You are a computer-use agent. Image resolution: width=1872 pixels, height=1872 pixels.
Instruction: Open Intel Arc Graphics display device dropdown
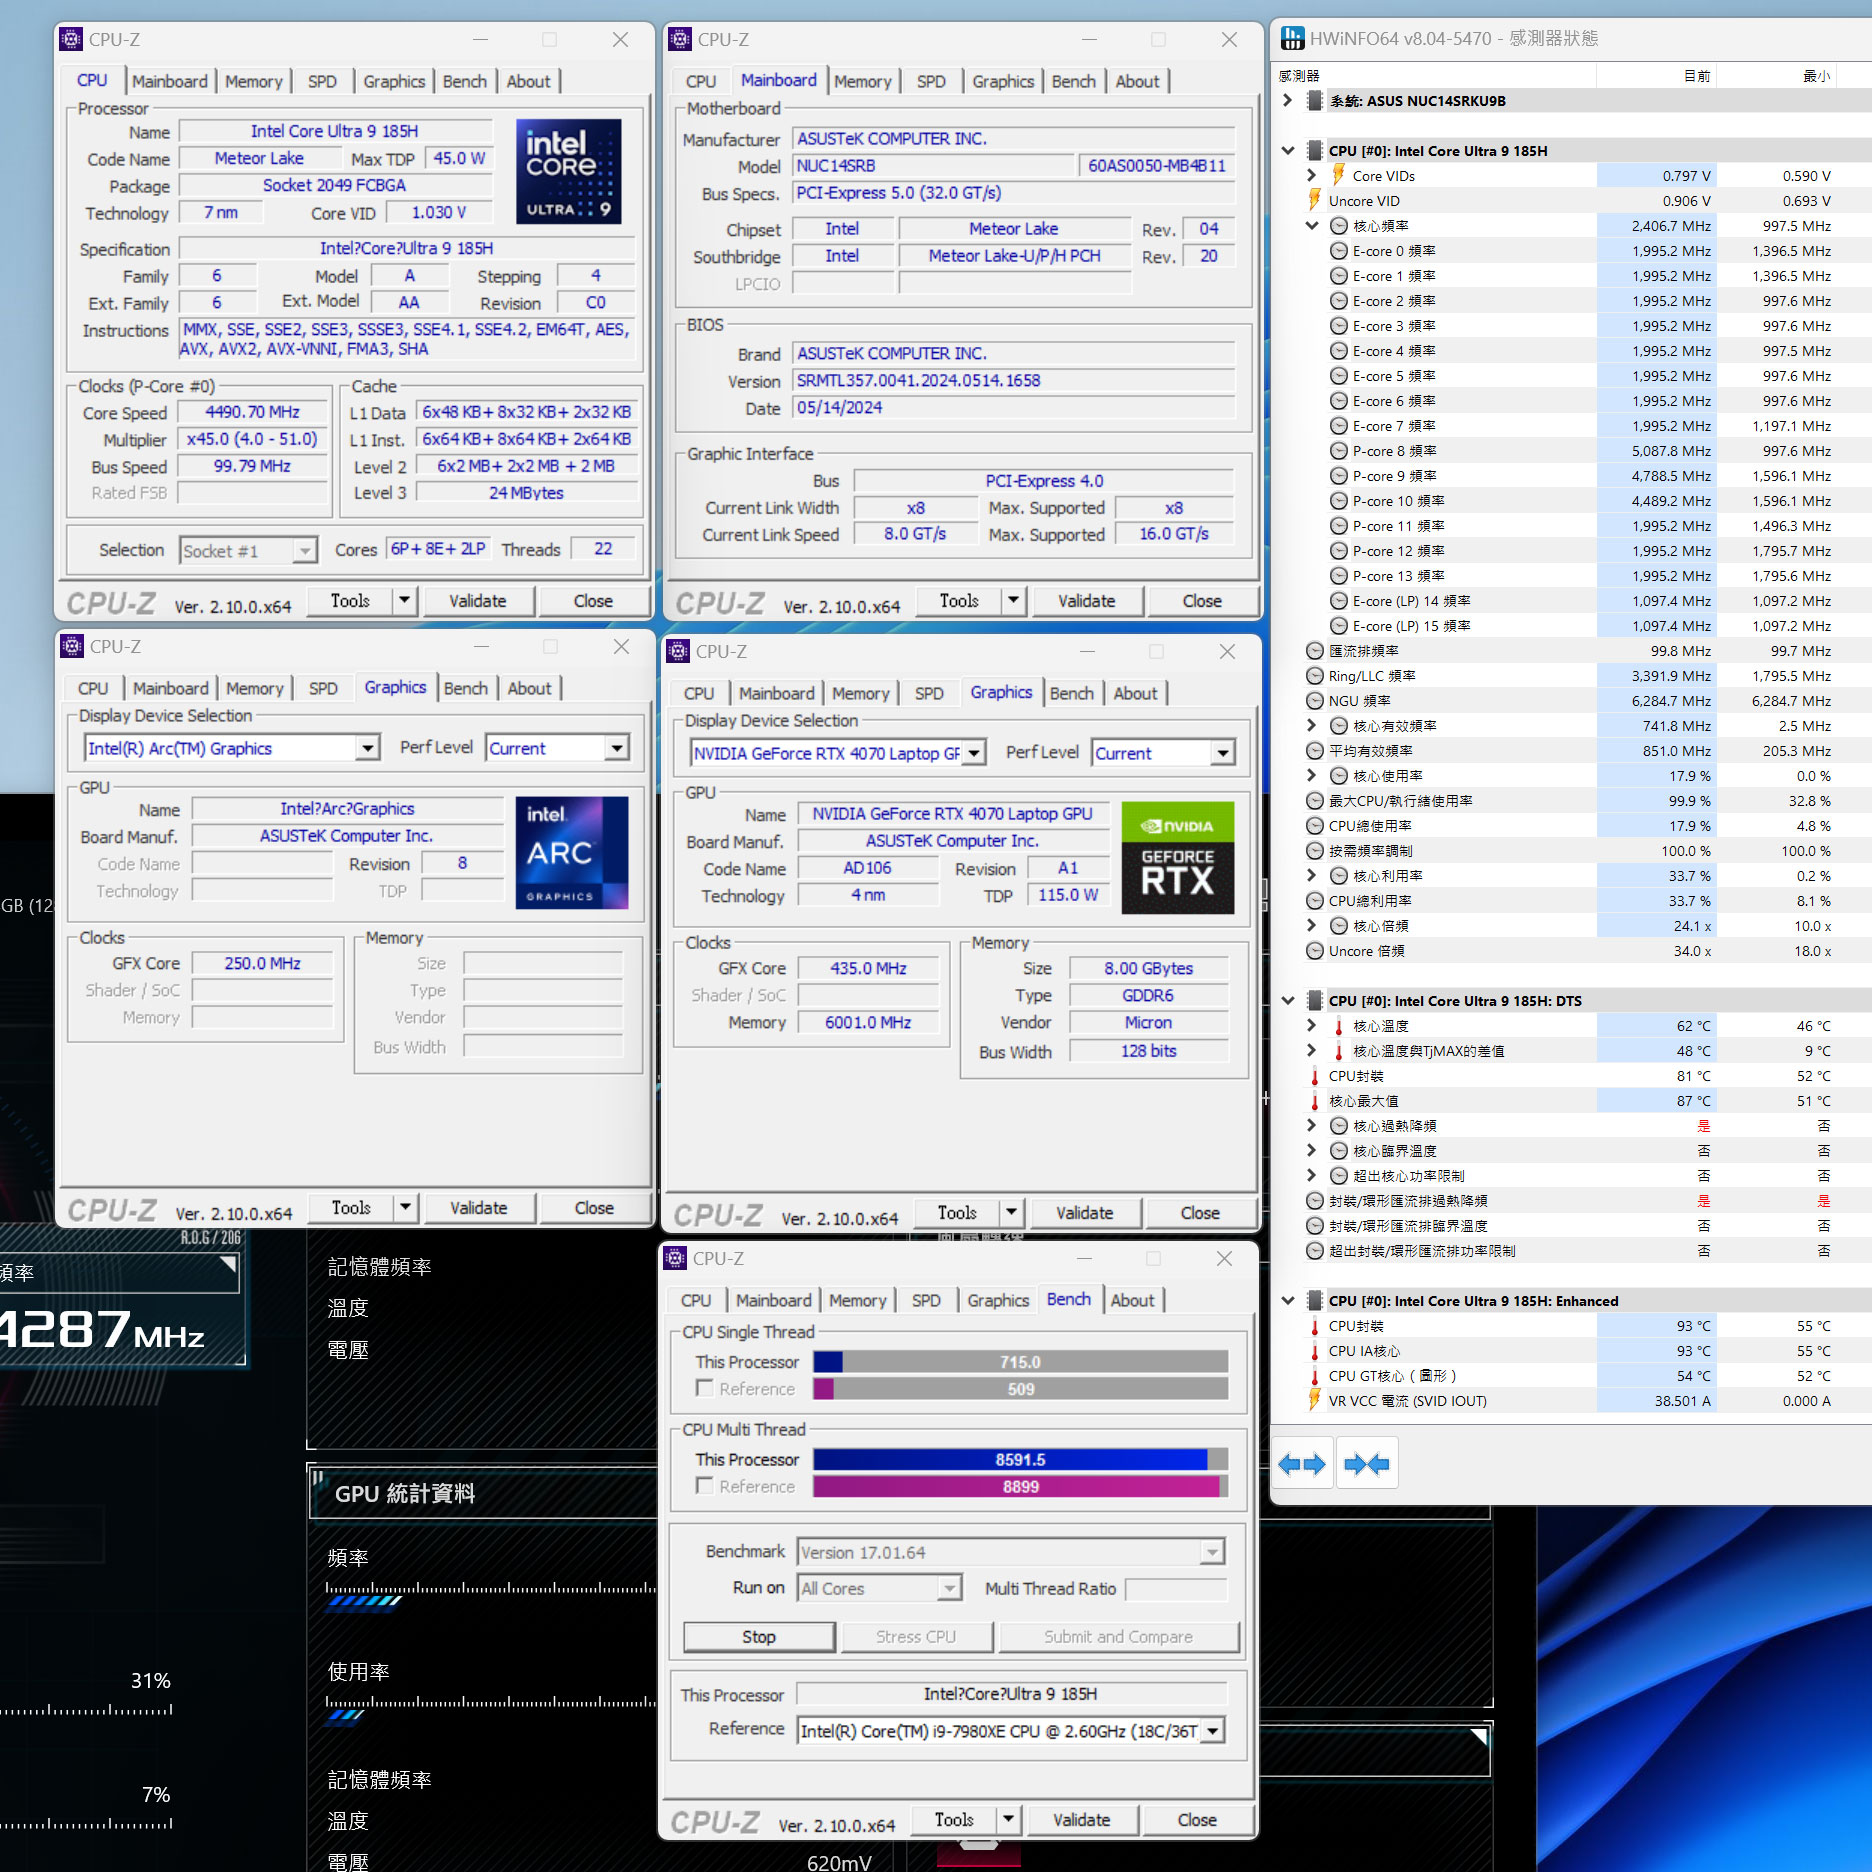click(x=368, y=748)
